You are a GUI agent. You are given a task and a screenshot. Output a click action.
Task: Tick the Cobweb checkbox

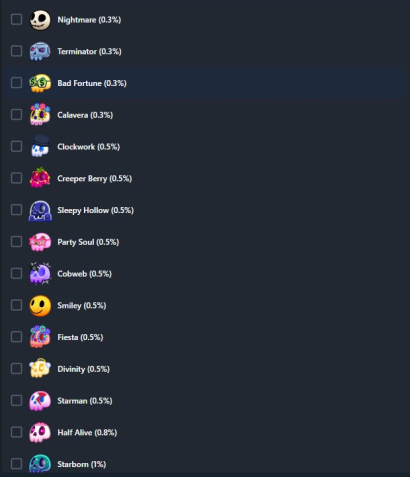point(16,273)
